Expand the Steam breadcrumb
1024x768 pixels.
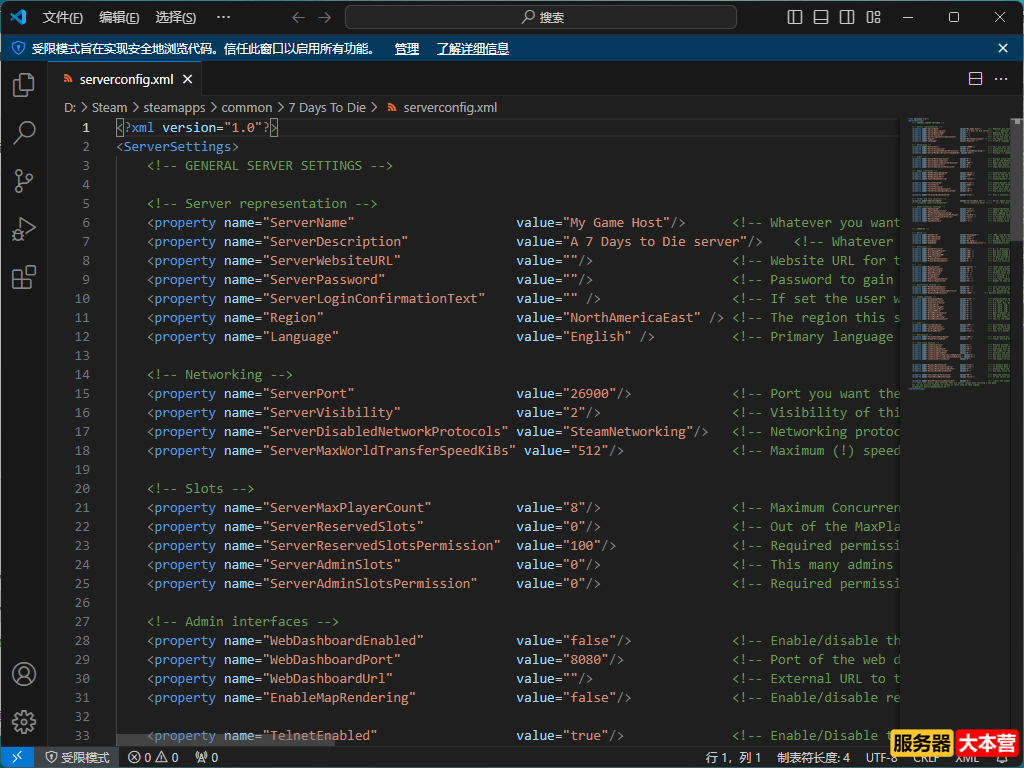point(109,108)
